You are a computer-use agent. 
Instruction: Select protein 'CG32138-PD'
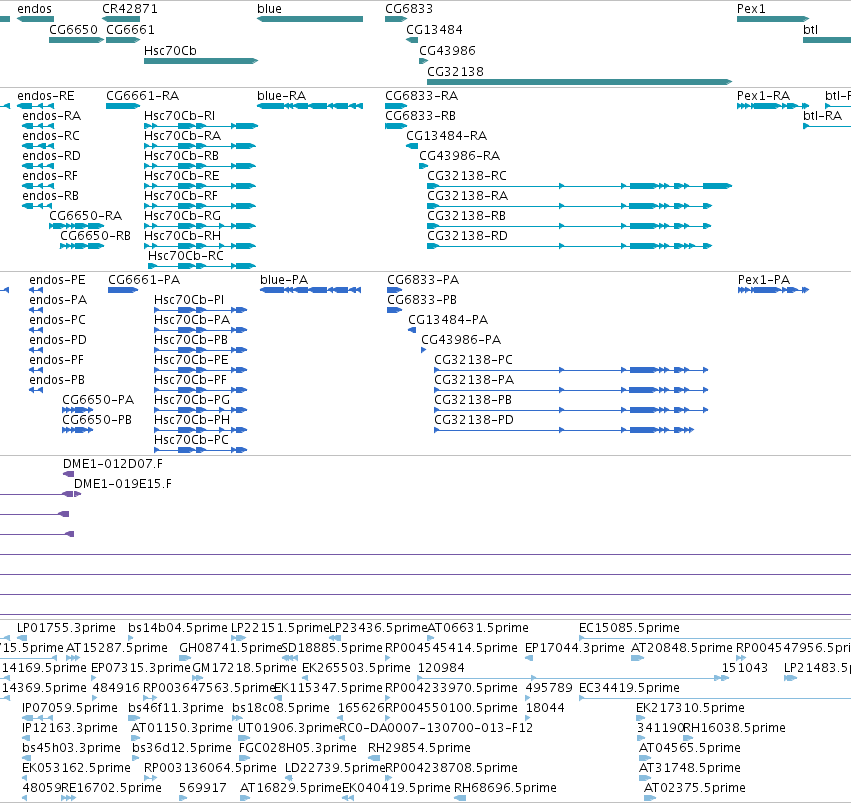tap(474, 420)
